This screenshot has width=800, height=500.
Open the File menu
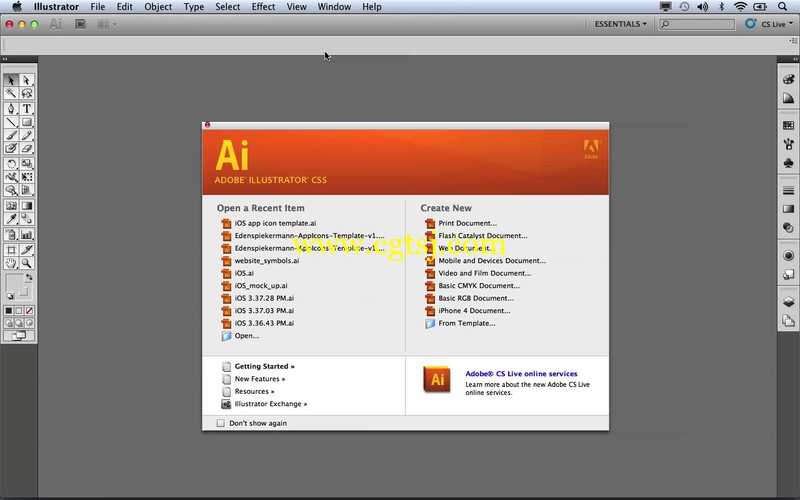[97, 7]
